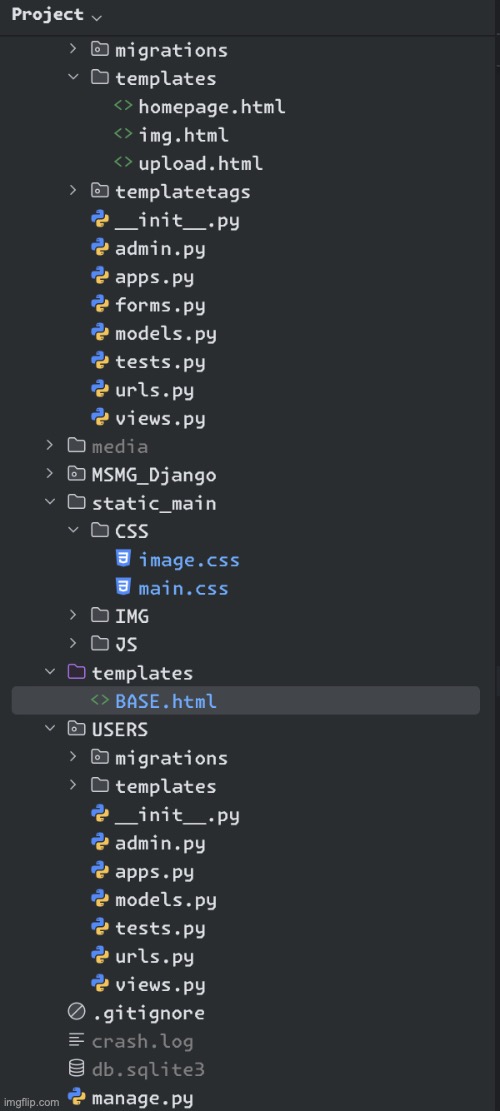Click the CSS icon next to image.css
Screen dimensions: 500x1111
tap(123, 560)
